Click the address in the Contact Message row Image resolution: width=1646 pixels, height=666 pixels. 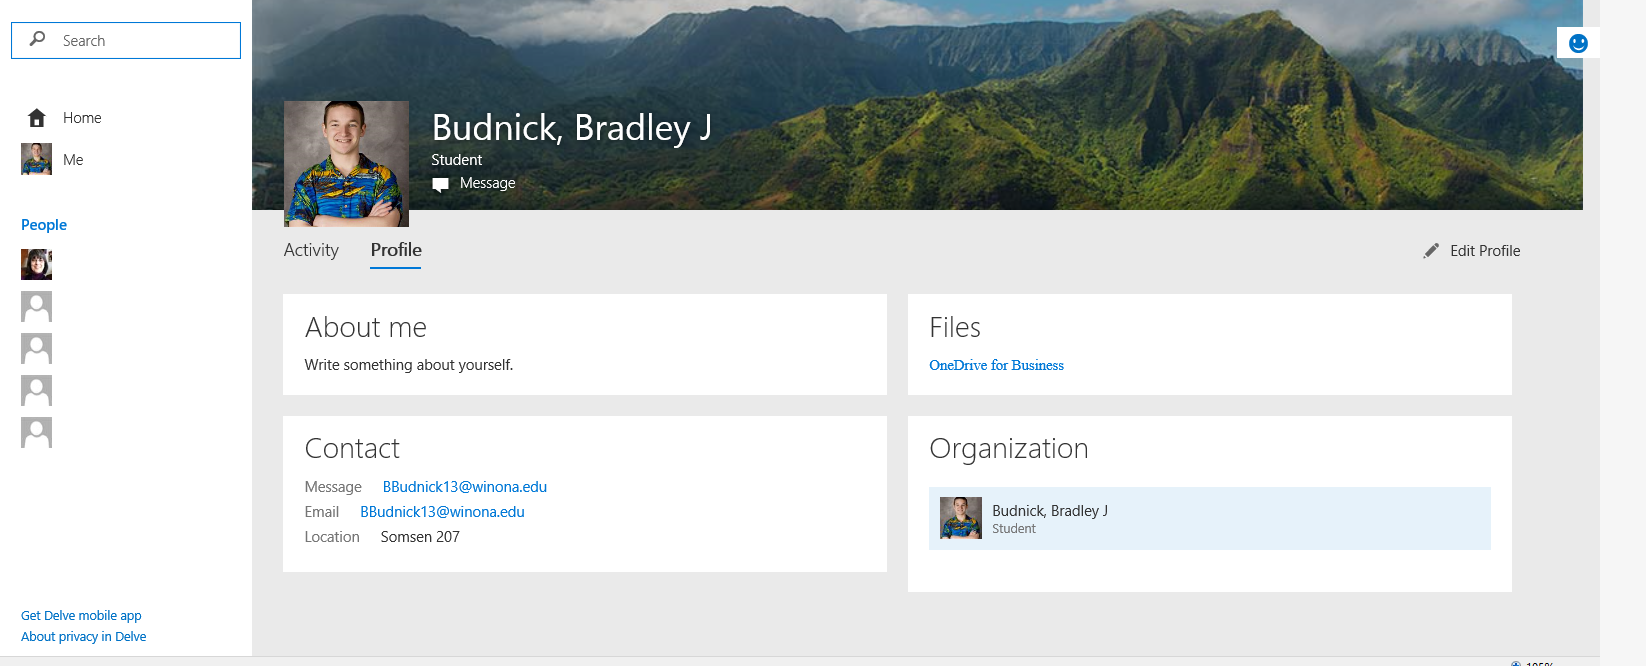tap(464, 487)
